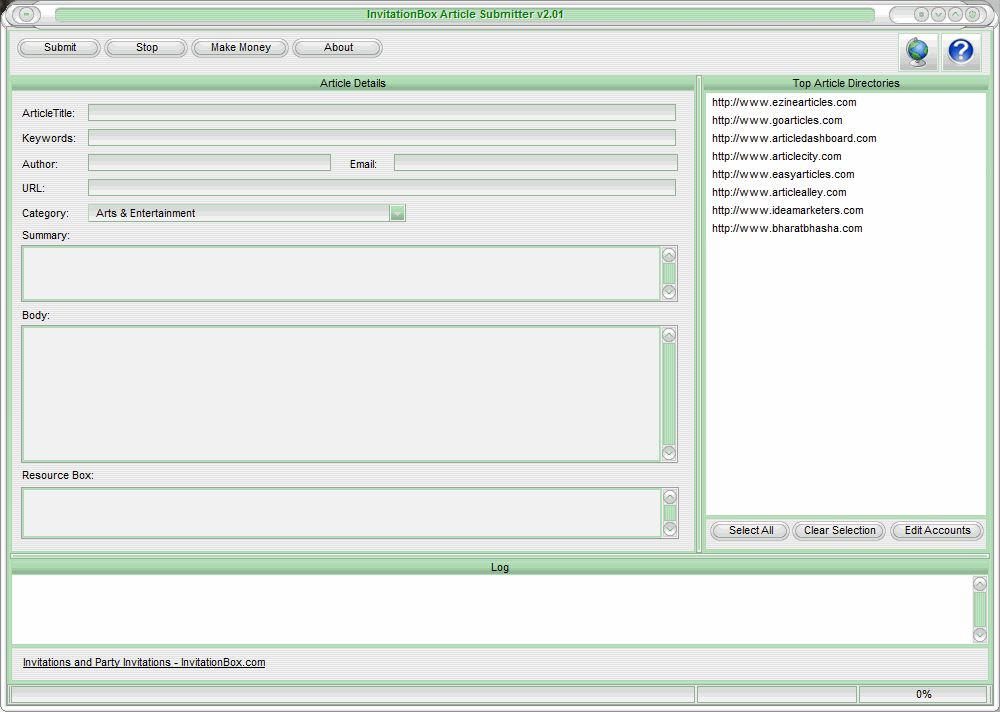
Task: Click the Submit button
Action: (59, 48)
